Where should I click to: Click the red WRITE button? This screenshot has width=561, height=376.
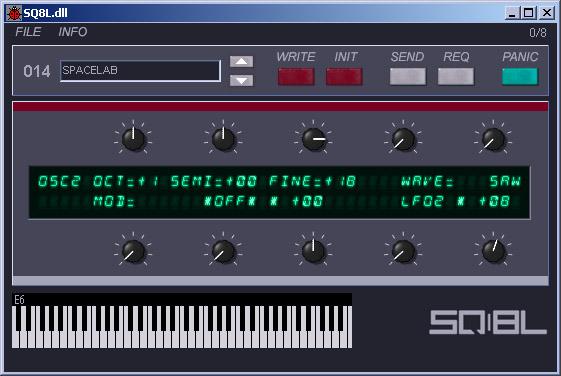[296, 76]
